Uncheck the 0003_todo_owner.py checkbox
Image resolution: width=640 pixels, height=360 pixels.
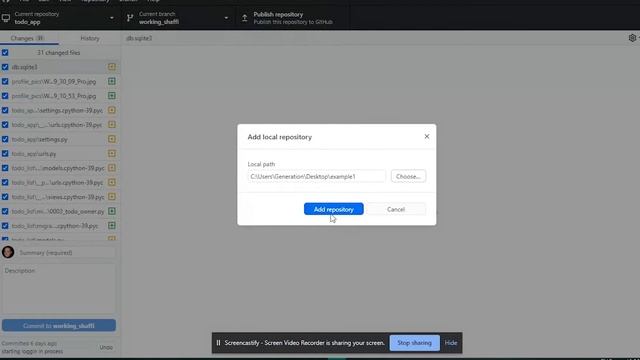point(5,211)
